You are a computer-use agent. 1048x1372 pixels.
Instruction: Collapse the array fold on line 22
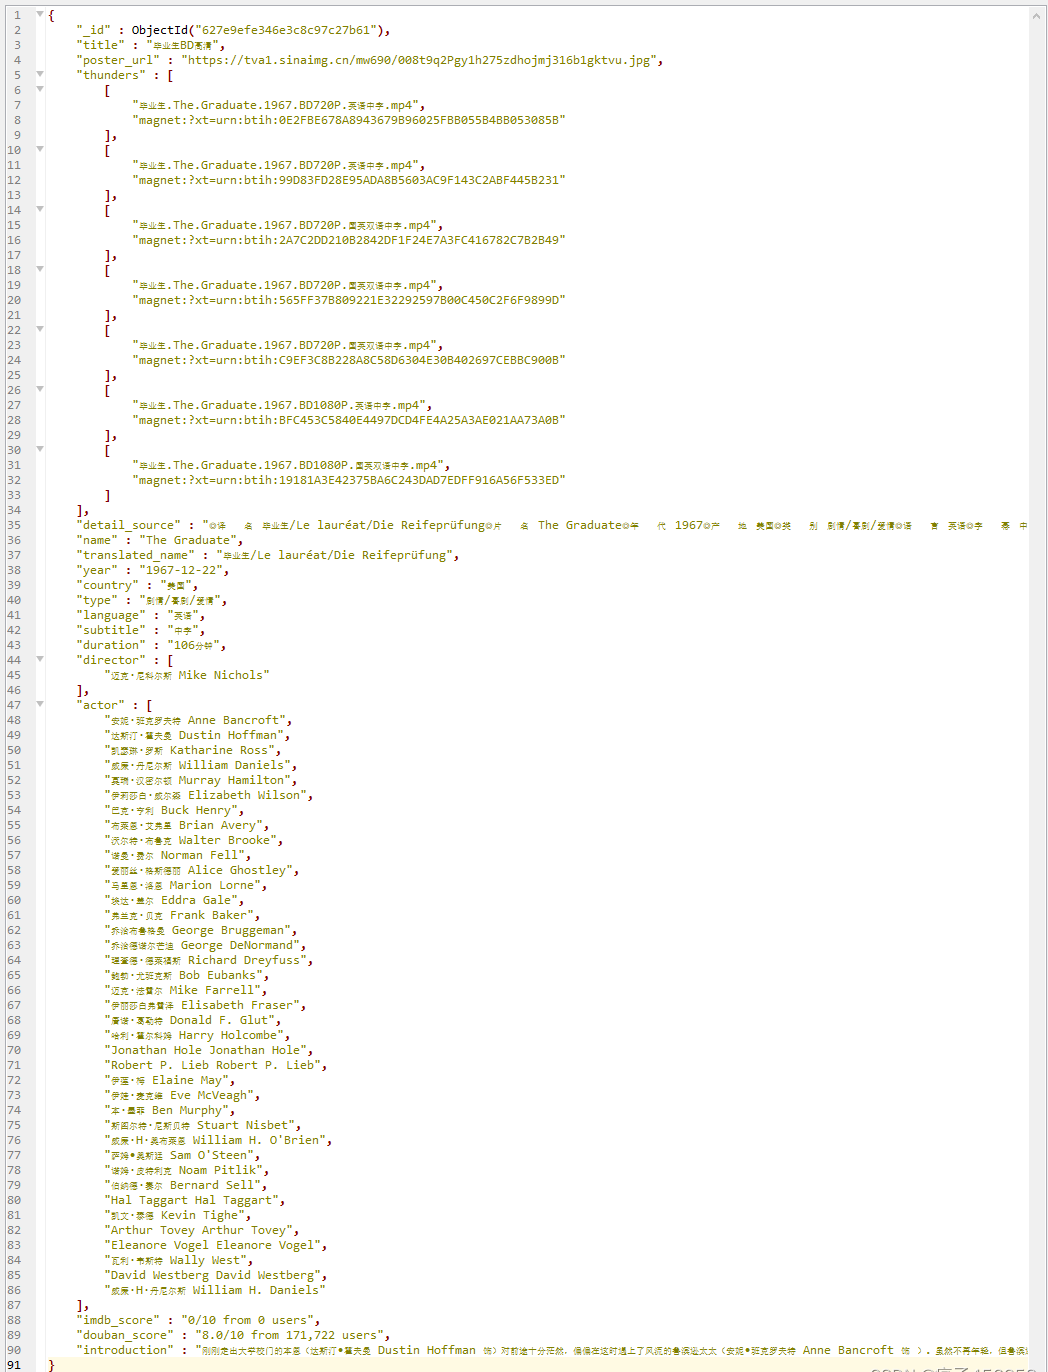(x=40, y=329)
